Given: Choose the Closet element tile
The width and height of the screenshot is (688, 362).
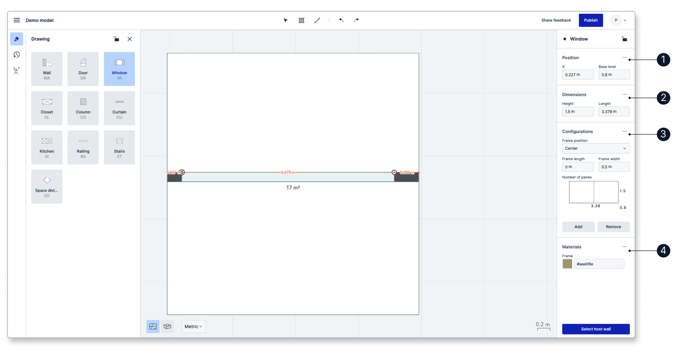Looking at the screenshot, I should (47, 108).
